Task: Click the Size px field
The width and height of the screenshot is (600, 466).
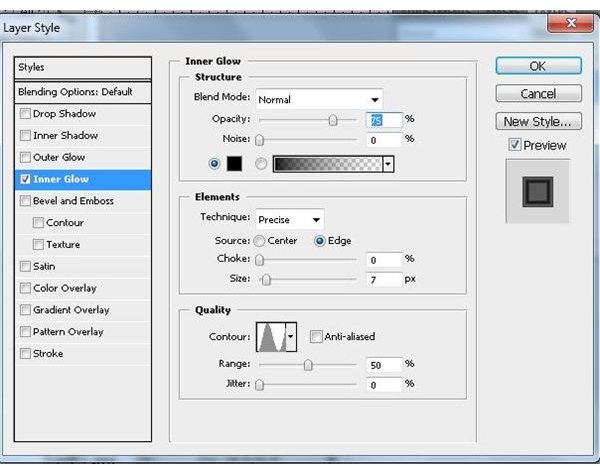Action: click(384, 280)
